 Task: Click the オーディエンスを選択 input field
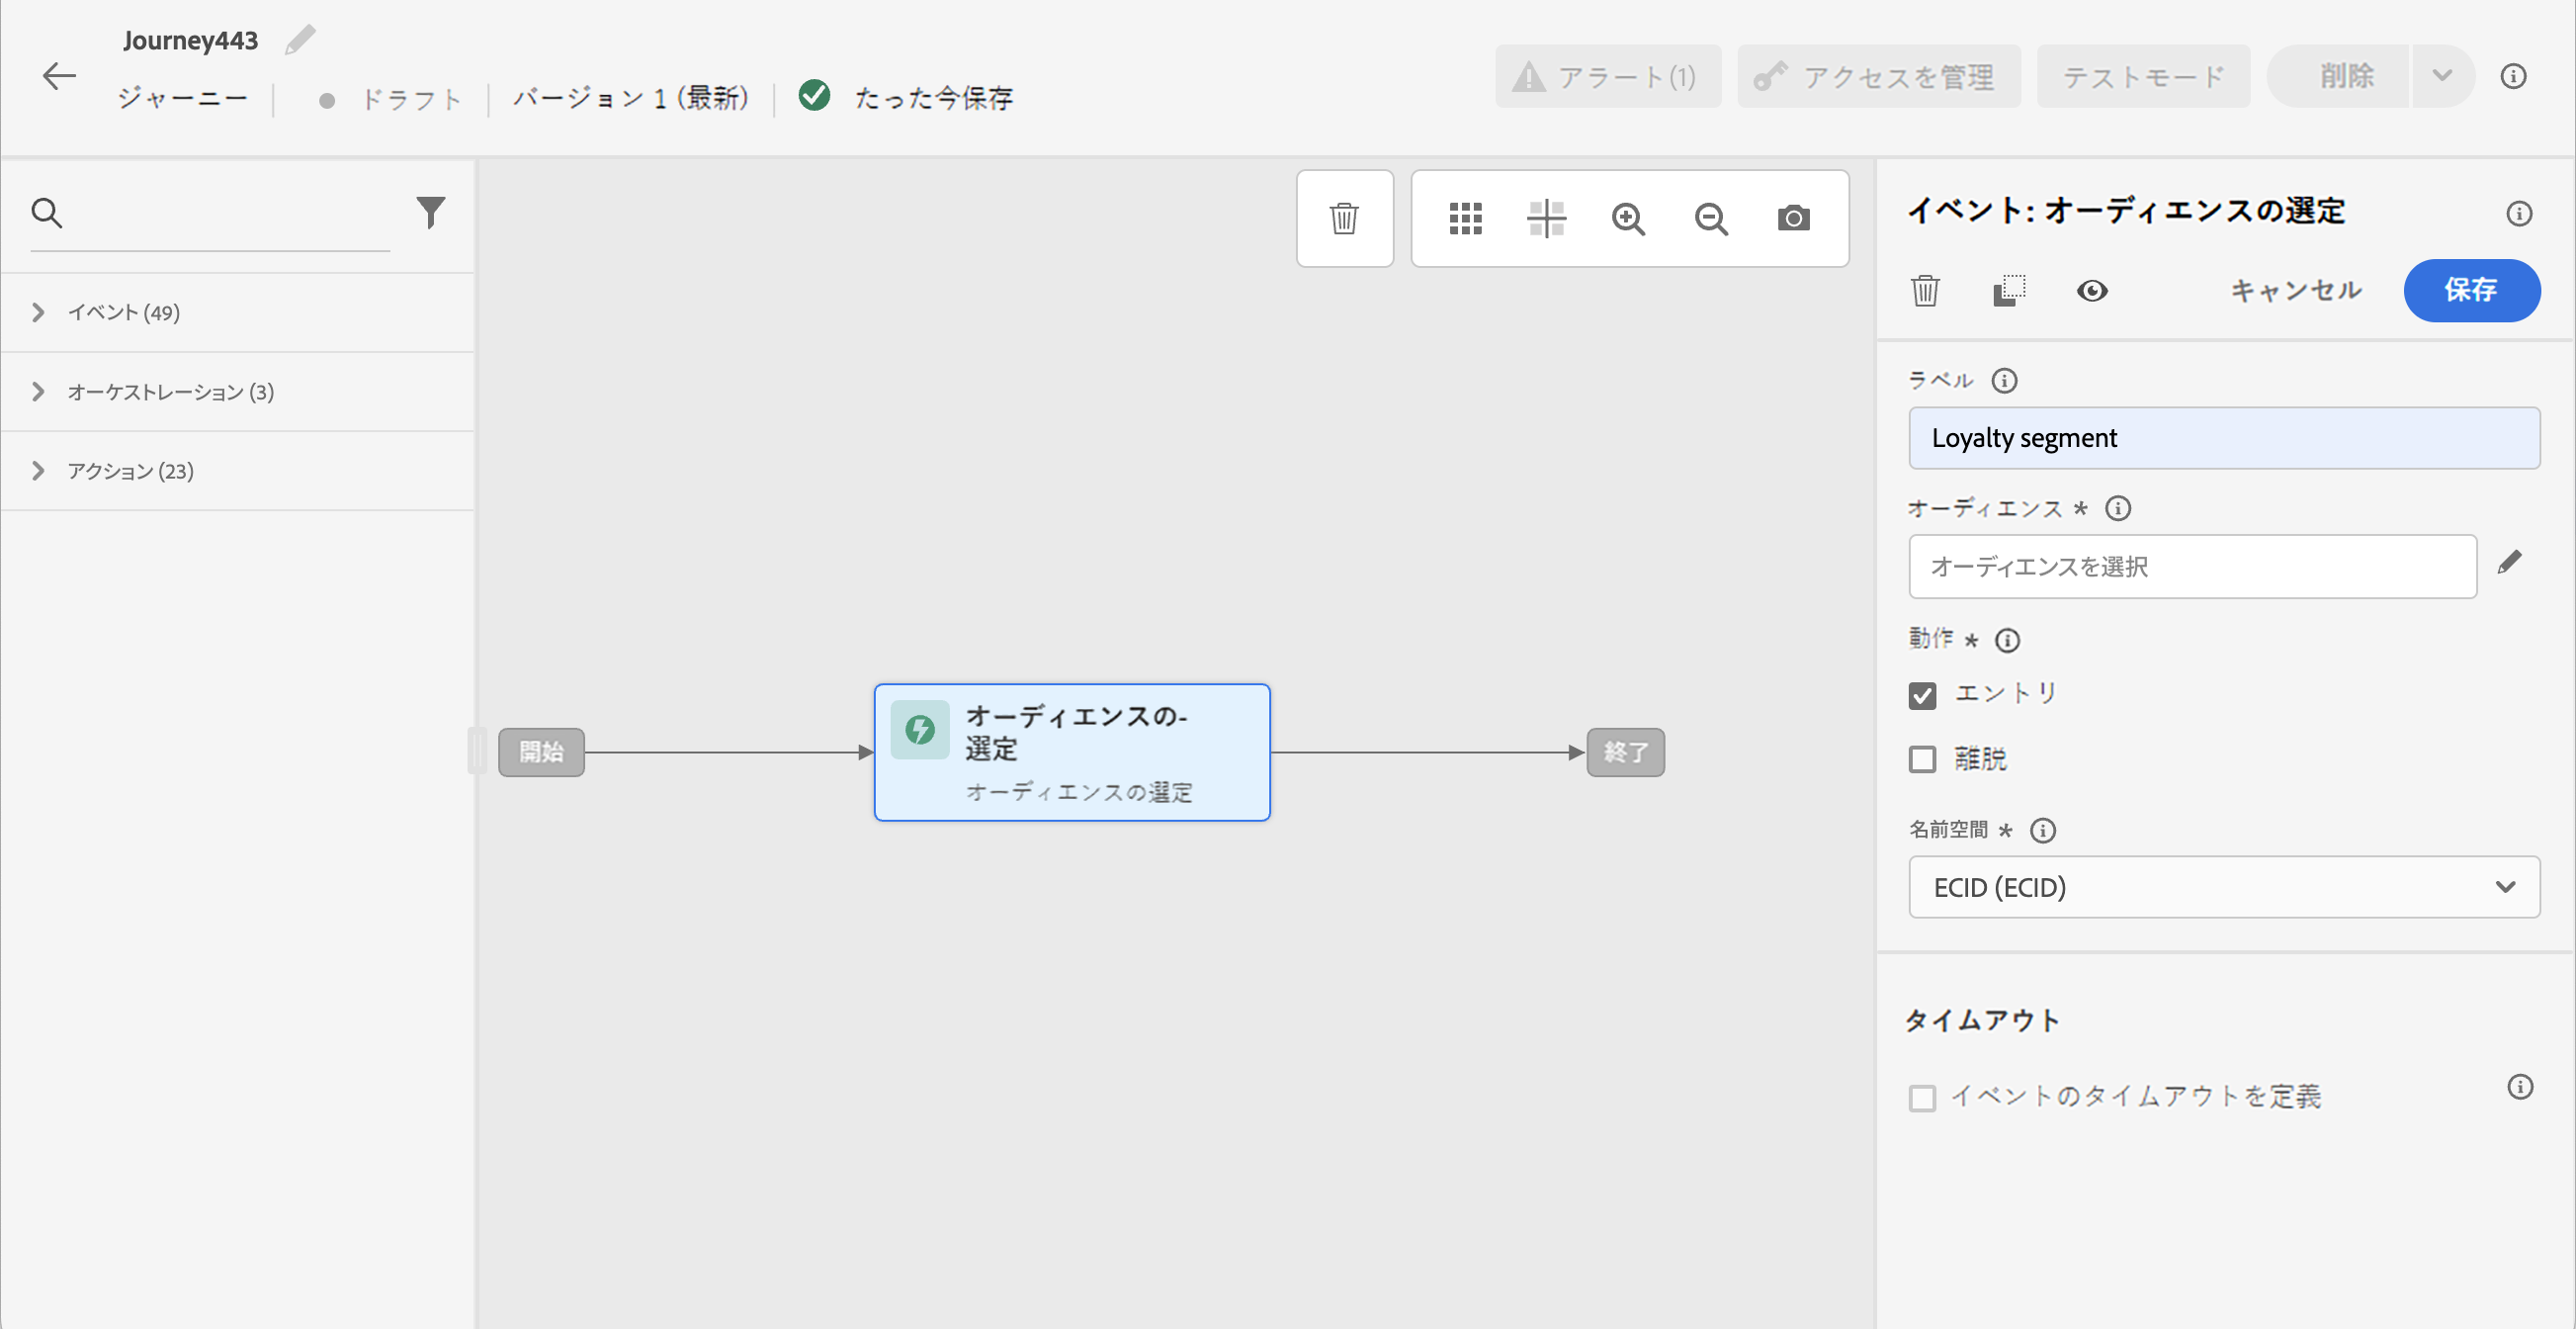(x=2191, y=567)
